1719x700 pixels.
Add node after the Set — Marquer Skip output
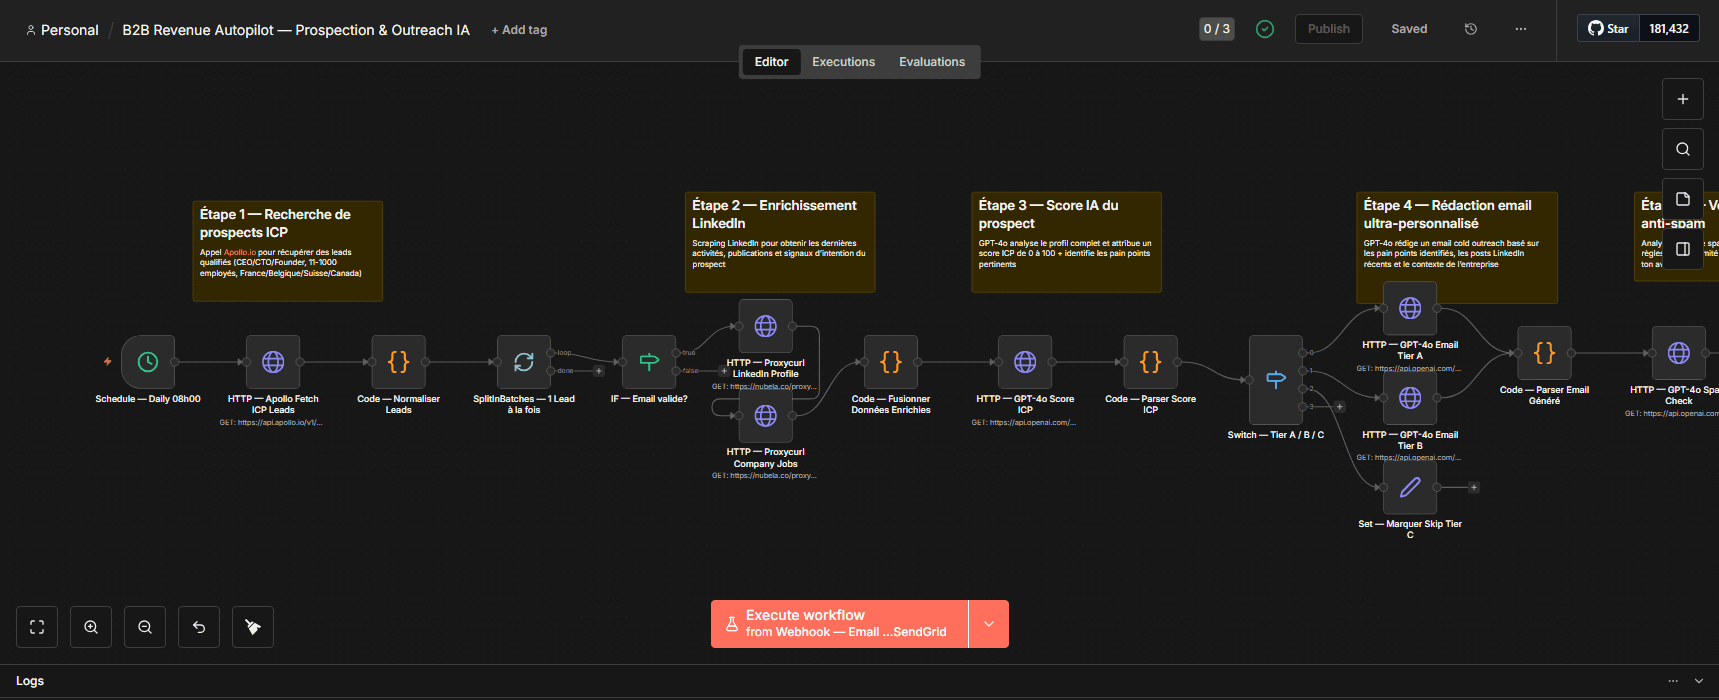pyautogui.click(x=1474, y=487)
